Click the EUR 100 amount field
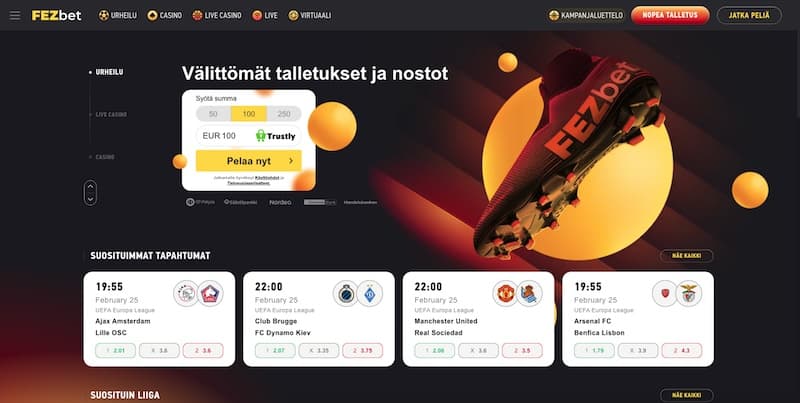The height and width of the screenshot is (403, 800). point(248,136)
